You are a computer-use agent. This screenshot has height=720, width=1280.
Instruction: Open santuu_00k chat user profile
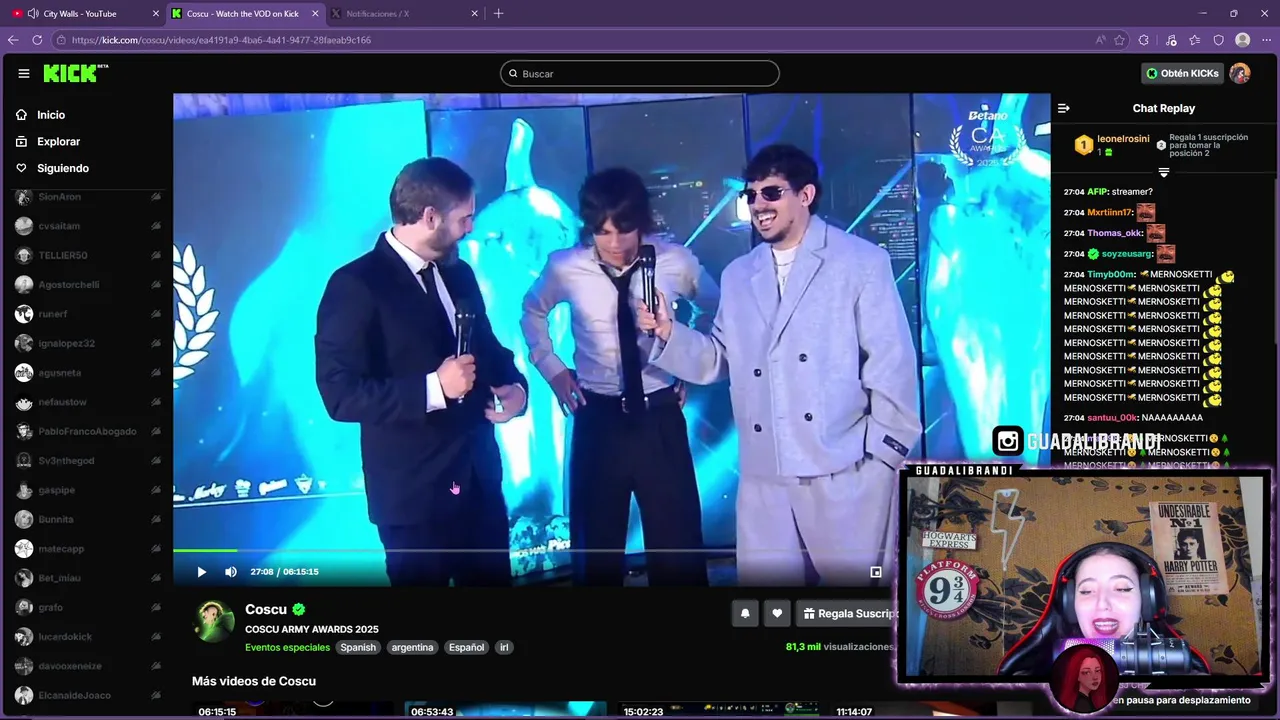coord(1112,418)
